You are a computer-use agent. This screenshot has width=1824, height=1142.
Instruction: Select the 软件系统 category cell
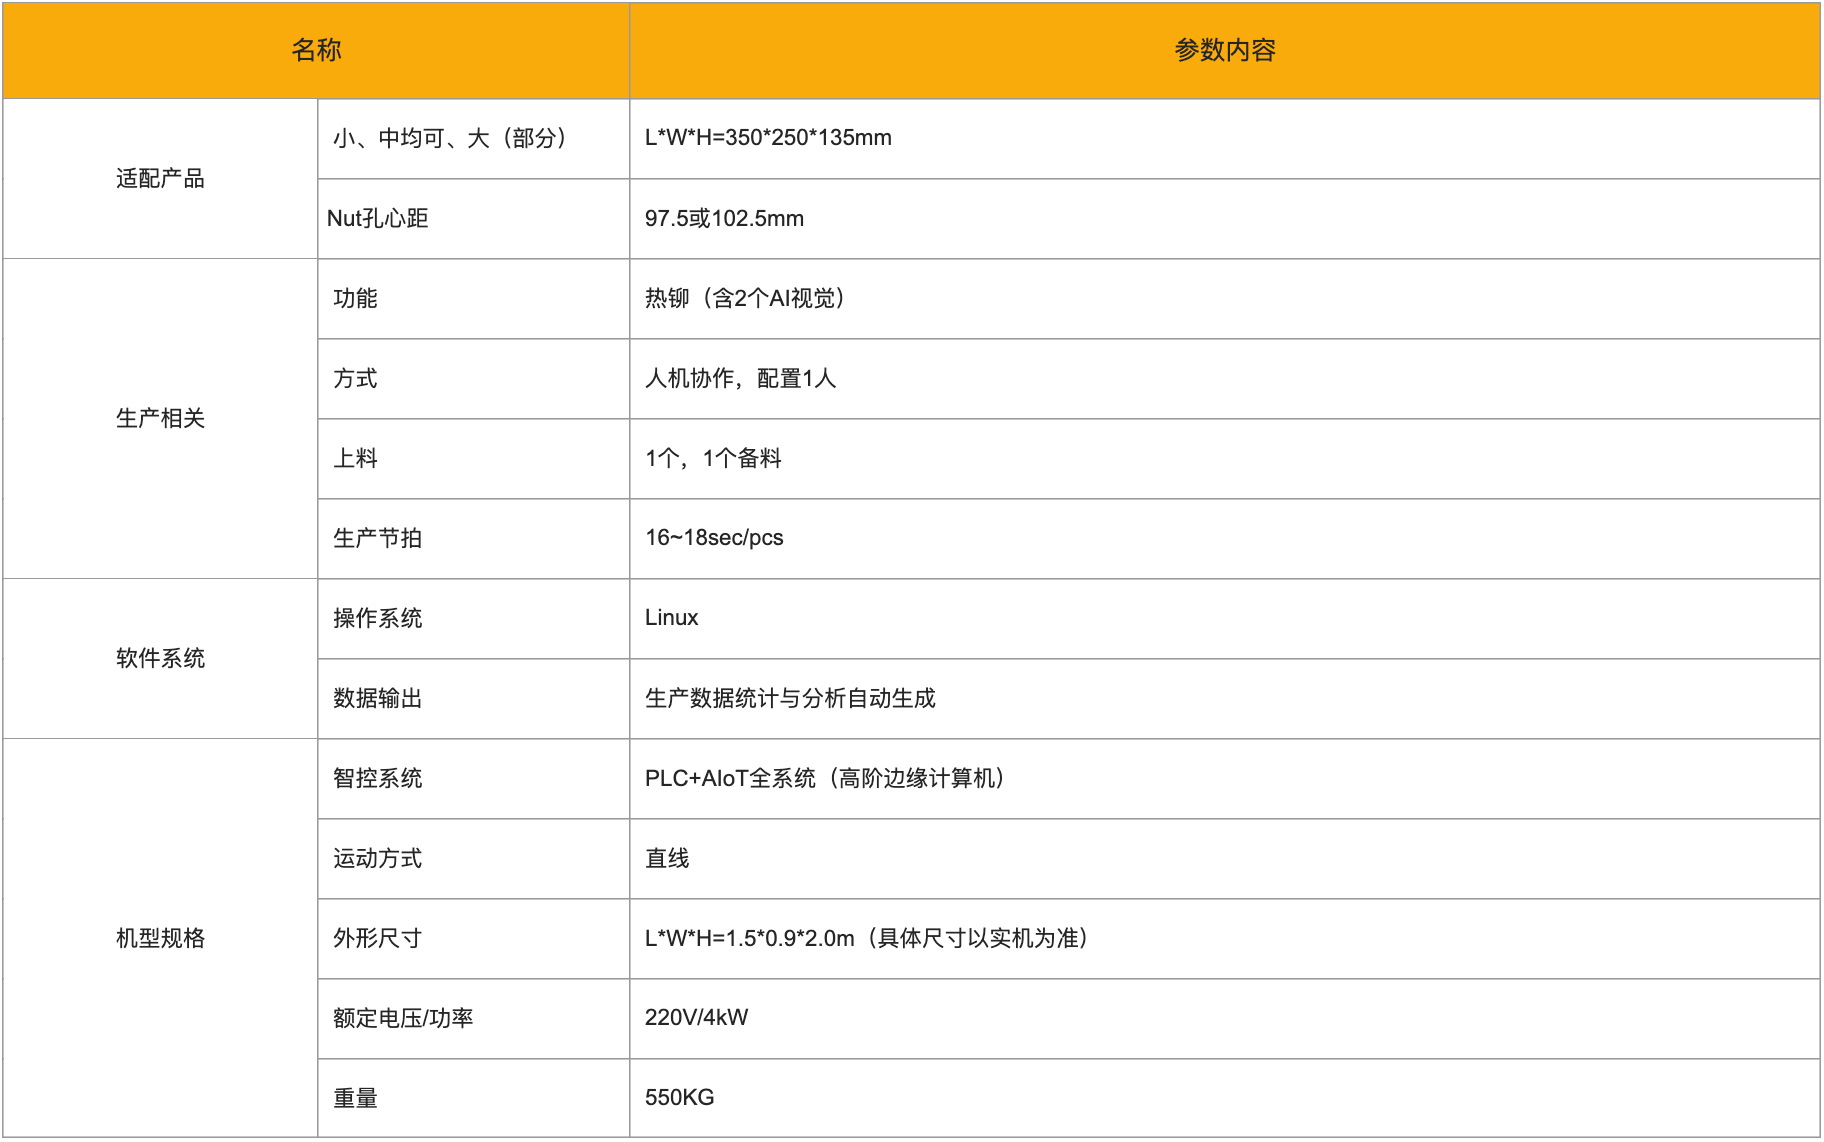pyautogui.click(x=160, y=658)
